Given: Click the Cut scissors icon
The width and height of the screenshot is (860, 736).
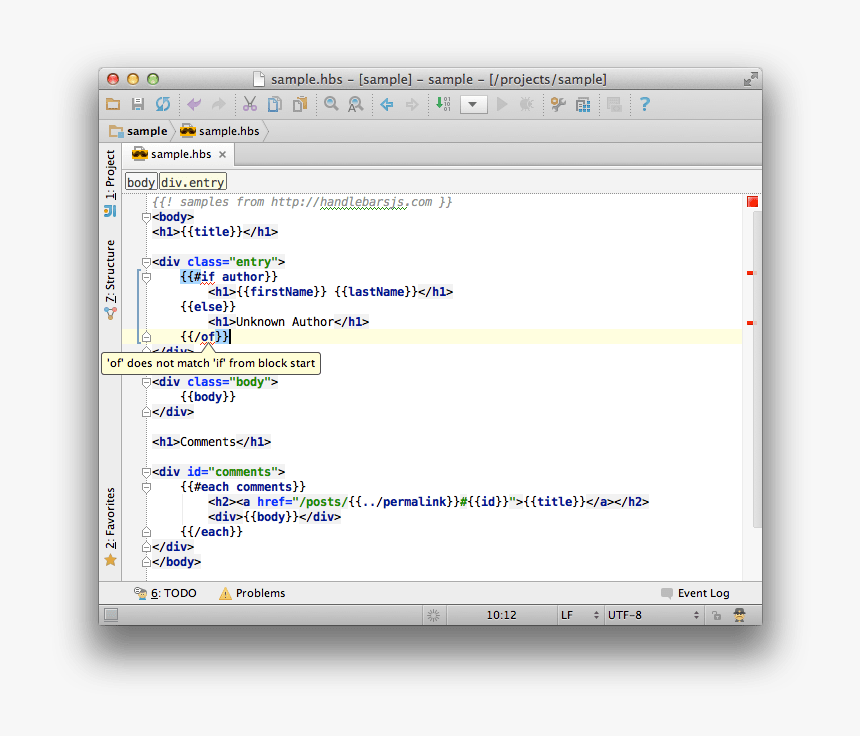Looking at the screenshot, I should 250,104.
